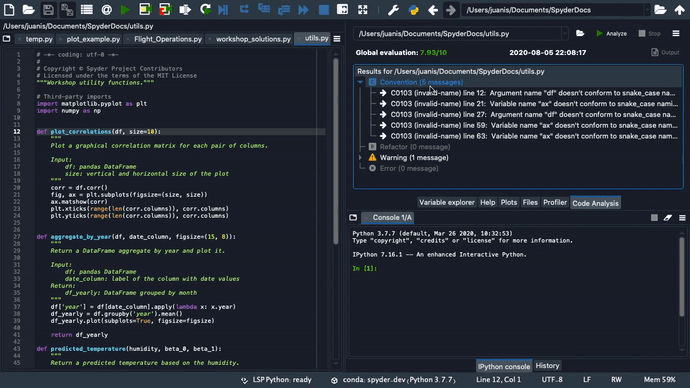The height and width of the screenshot is (388, 690).
Task: Switch to Flight_Operations.py tab
Action: [168, 39]
